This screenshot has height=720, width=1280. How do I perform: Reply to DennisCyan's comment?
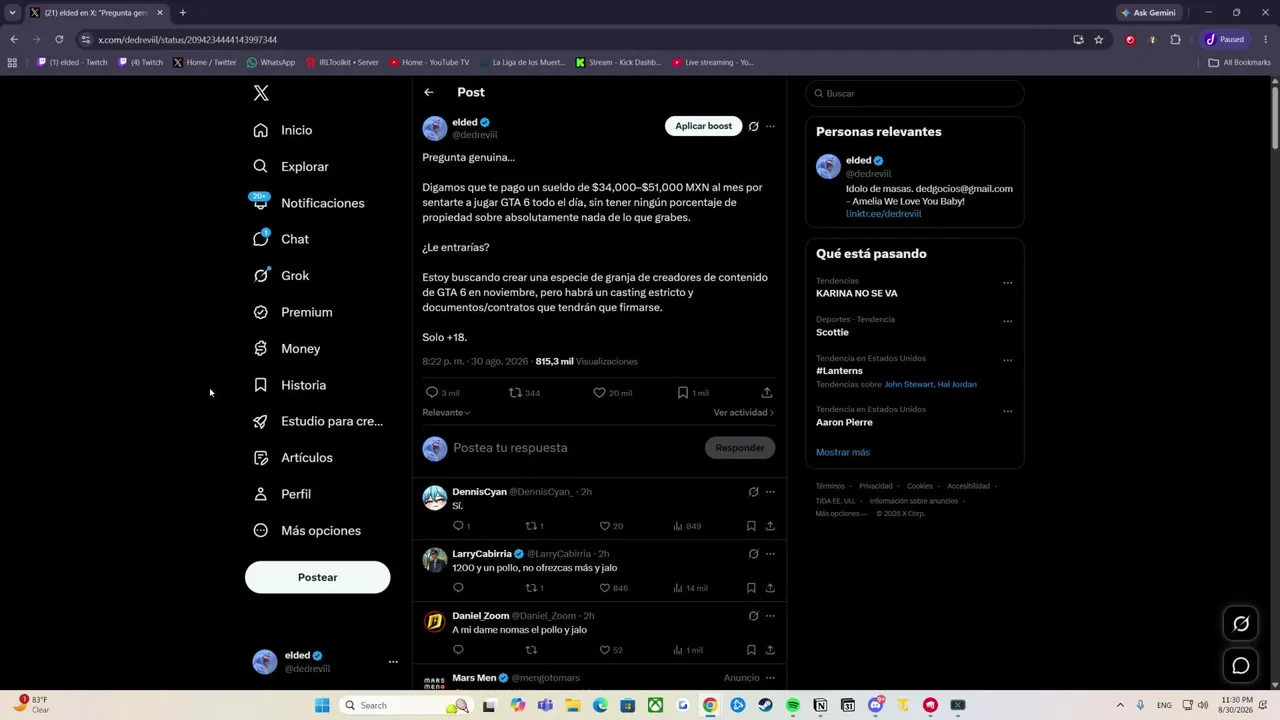[x=458, y=526]
